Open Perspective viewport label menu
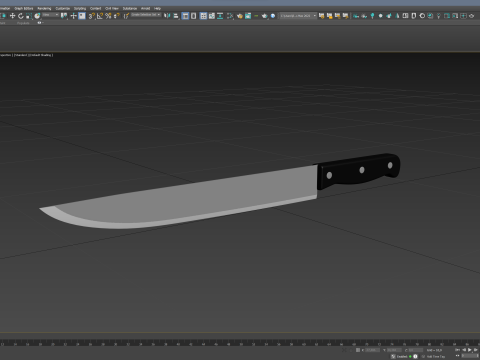This screenshot has height=360, width=480. [x=6, y=55]
